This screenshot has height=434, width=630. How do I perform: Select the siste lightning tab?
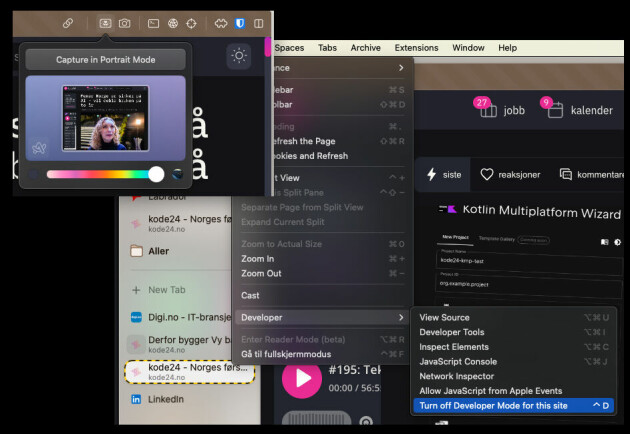[x=443, y=175]
